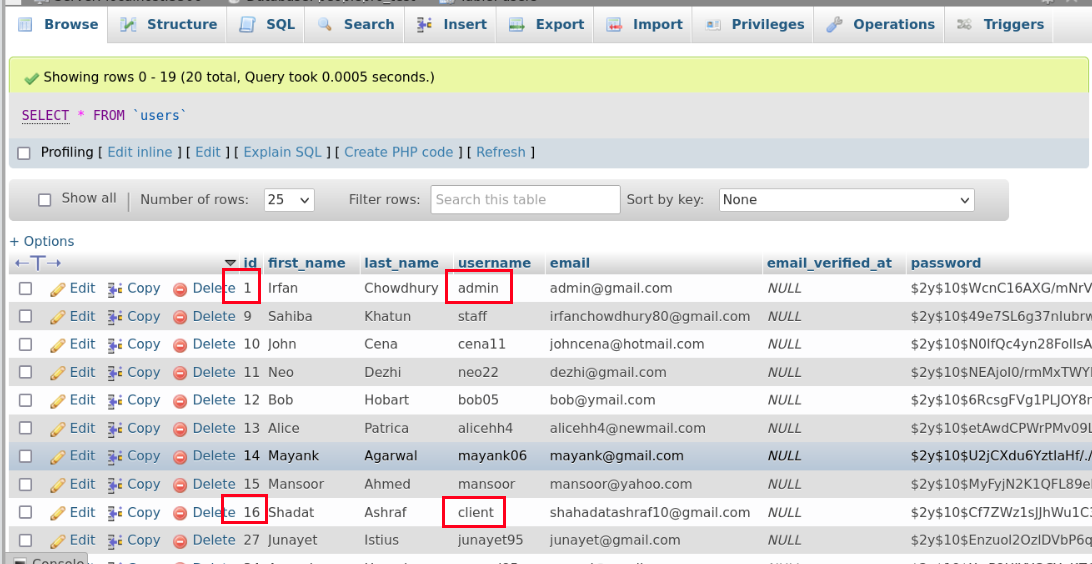Click the Search this table filter field
1092x564 pixels.
(x=525, y=200)
